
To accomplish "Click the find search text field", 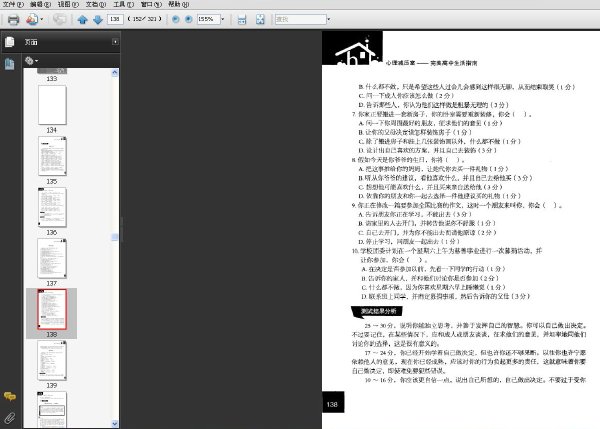I will click(301, 19).
